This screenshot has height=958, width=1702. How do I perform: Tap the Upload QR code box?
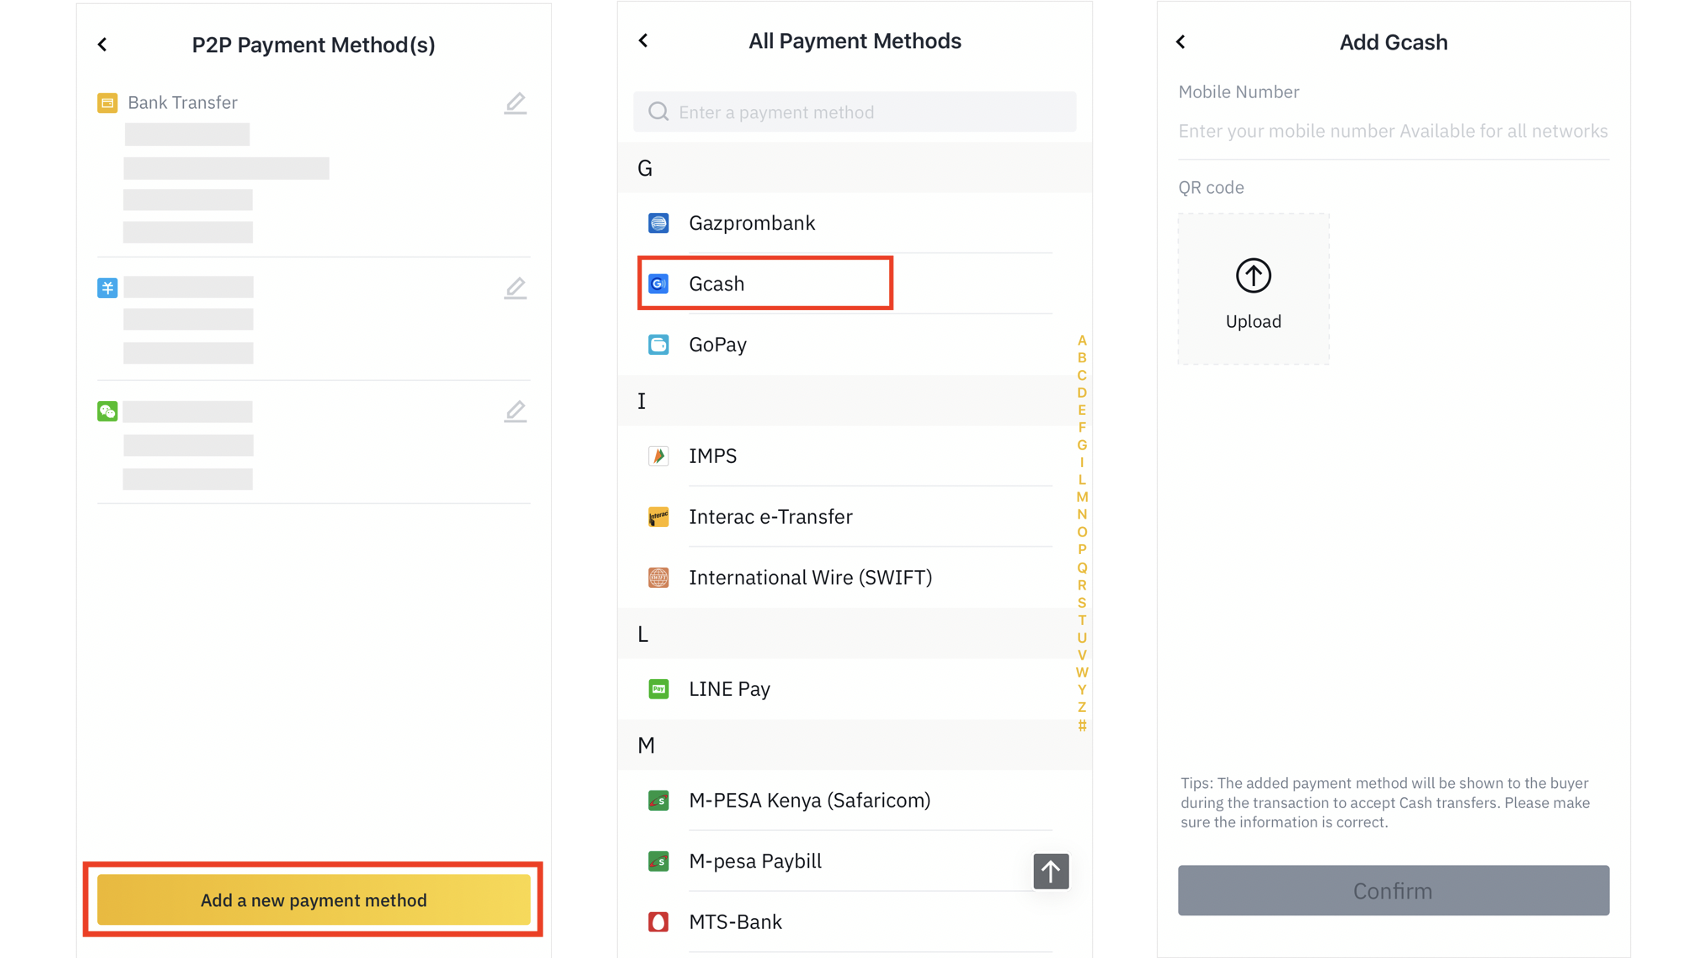point(1253,288)
